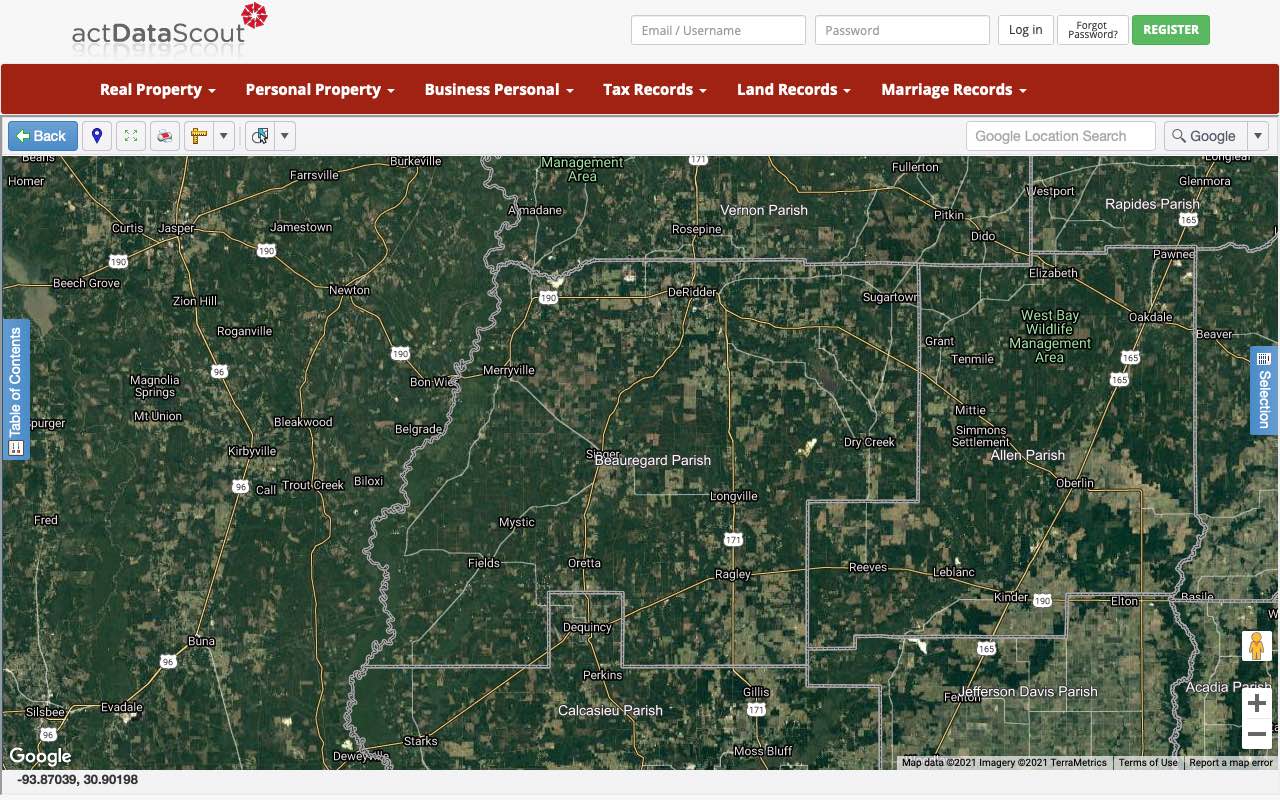This screenshot has height=800, width=1280.
Task: Select the yellow ruler measure tool
Action: (198, 136)
